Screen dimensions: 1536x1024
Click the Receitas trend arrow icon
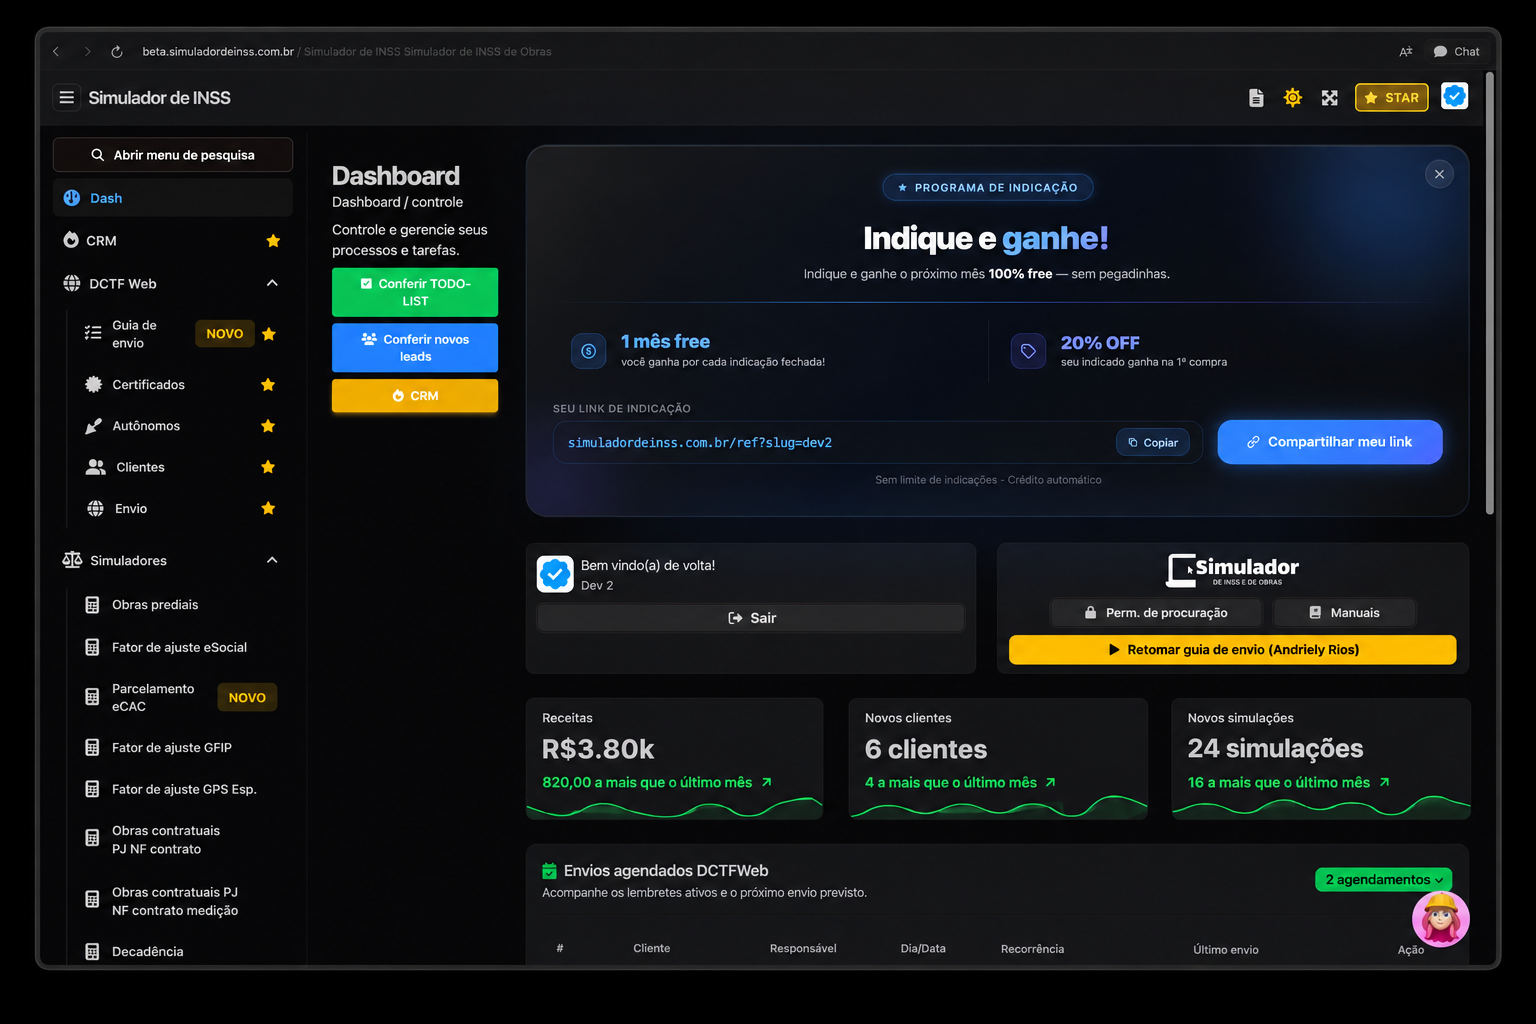[x=767, y=782]
